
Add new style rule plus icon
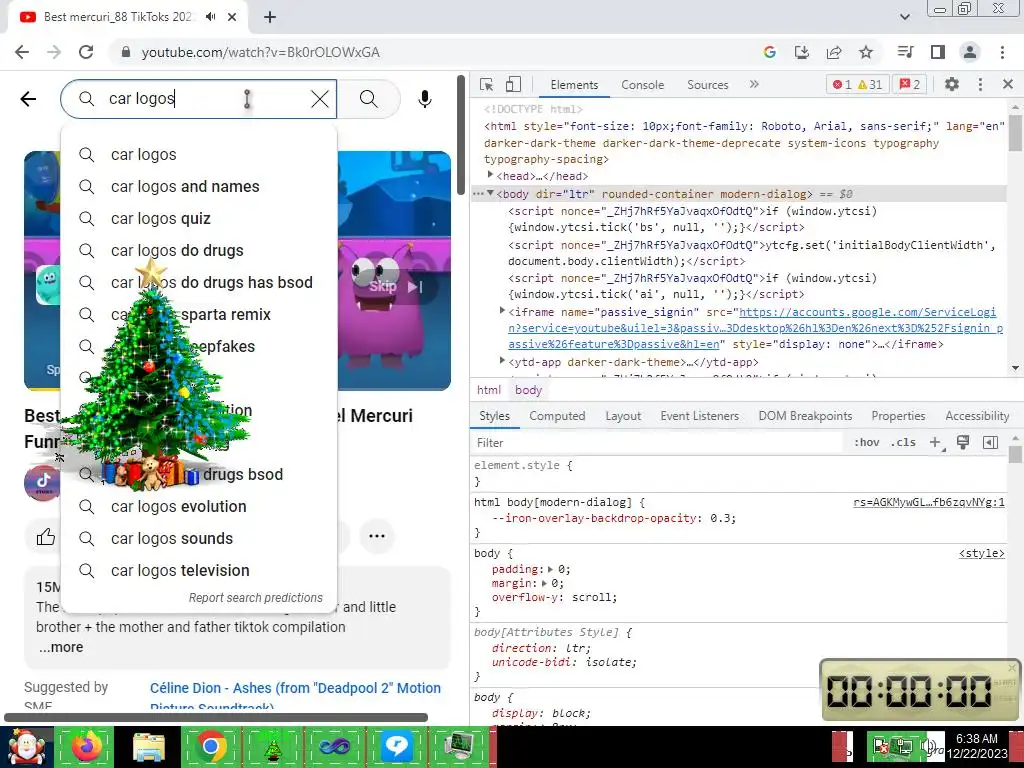pos(936,443)
